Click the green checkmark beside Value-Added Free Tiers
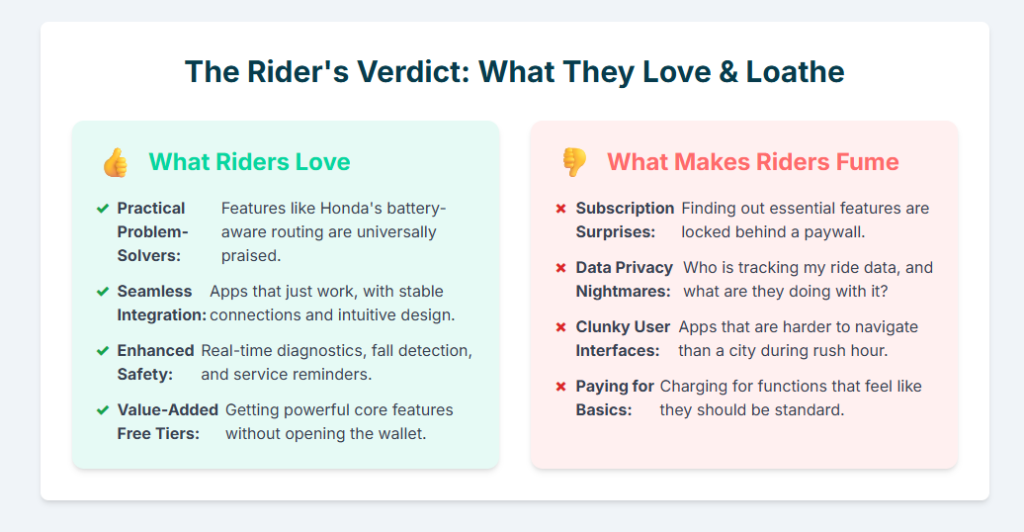The image size is (1024, 532). pyautogui.click(x=102, y=410)
